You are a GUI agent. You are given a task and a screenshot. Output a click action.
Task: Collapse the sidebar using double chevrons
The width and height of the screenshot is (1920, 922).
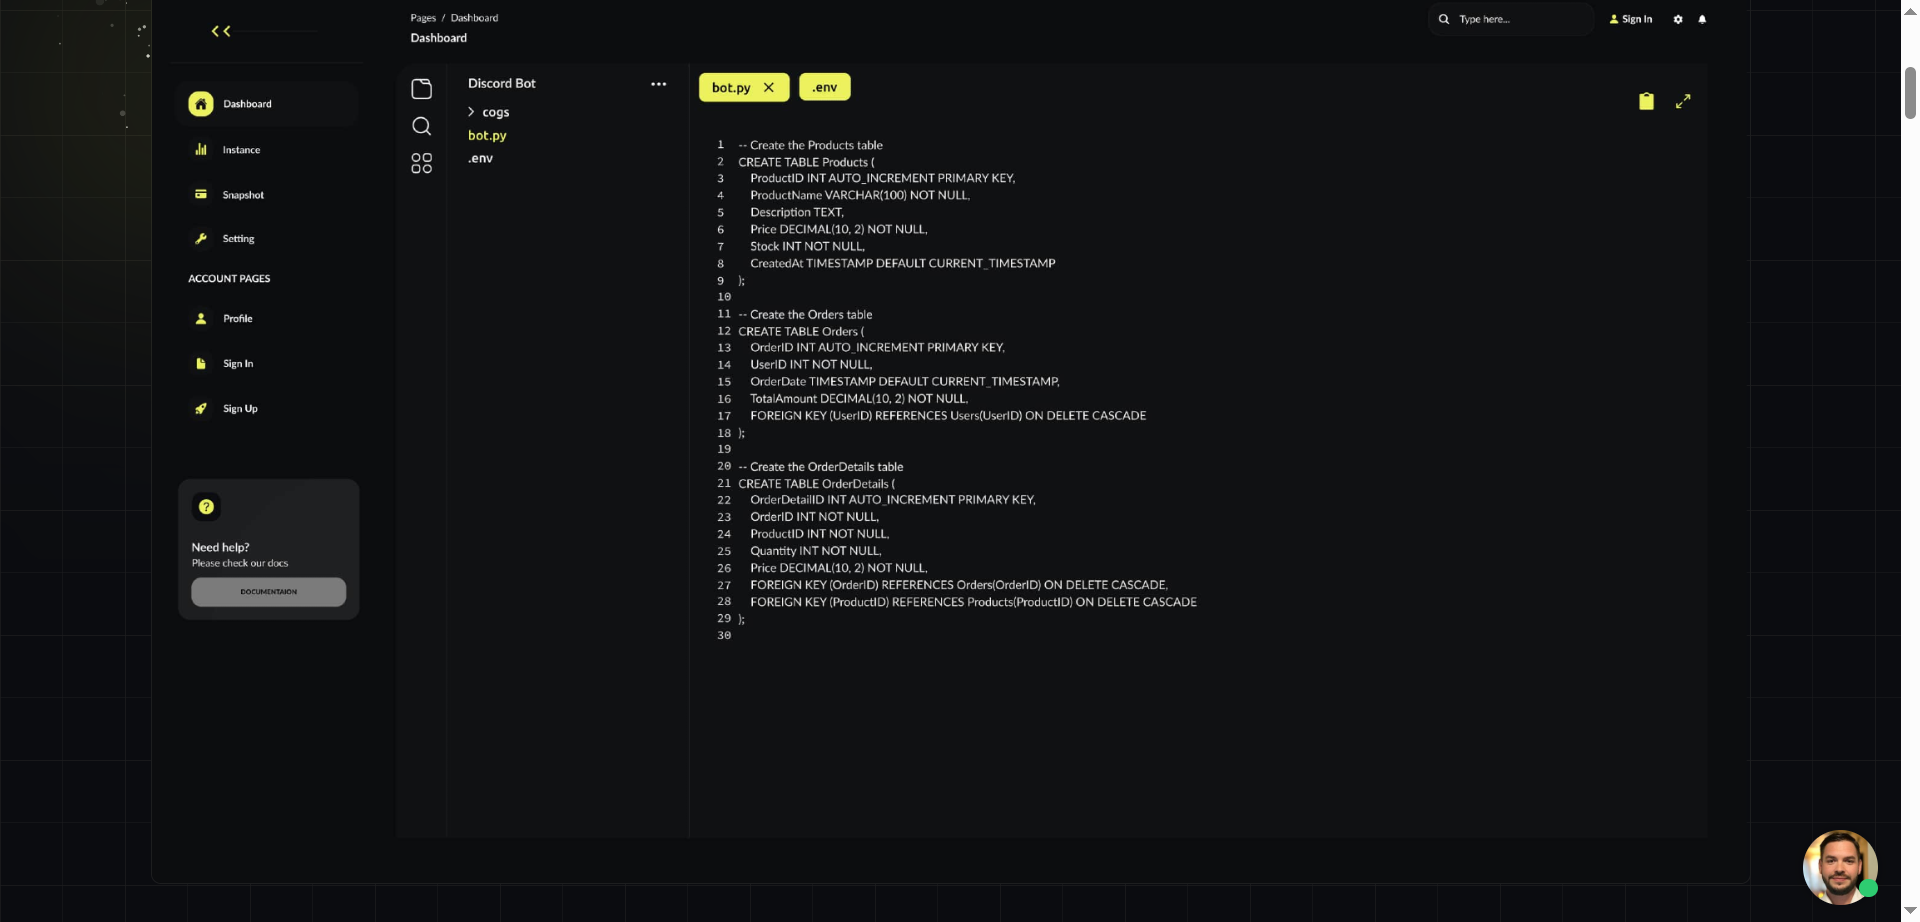click(x=220, y=31)
